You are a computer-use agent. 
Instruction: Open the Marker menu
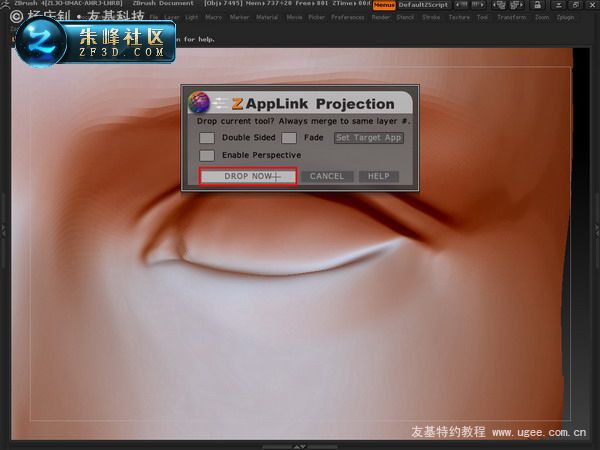(239, 17)
